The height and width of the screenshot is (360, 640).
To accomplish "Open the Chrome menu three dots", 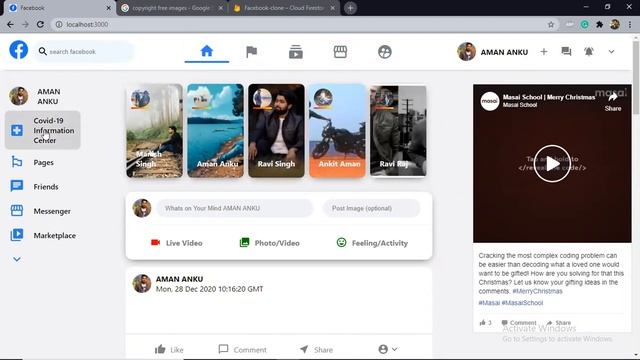I will point(630,24).
